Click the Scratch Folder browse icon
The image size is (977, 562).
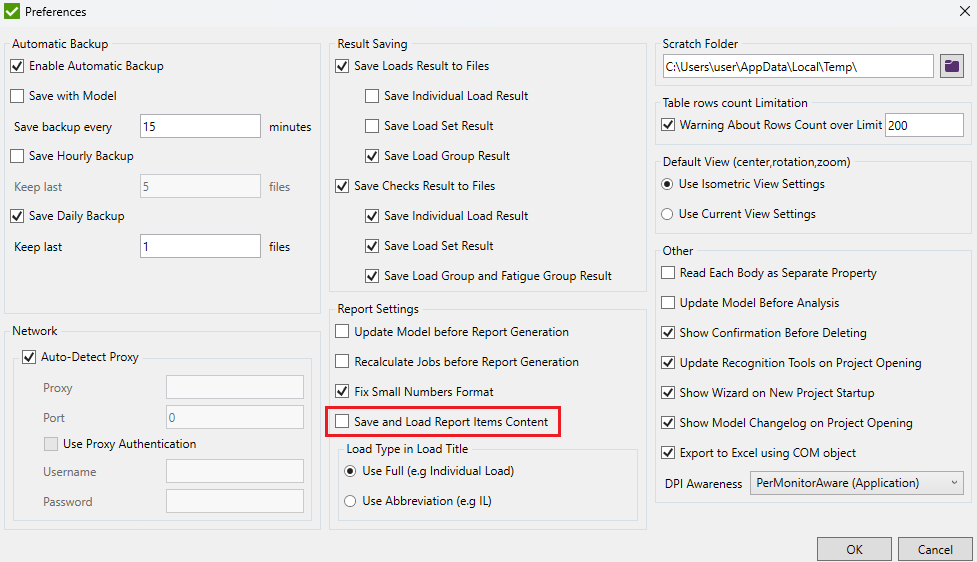click(951, 67)
